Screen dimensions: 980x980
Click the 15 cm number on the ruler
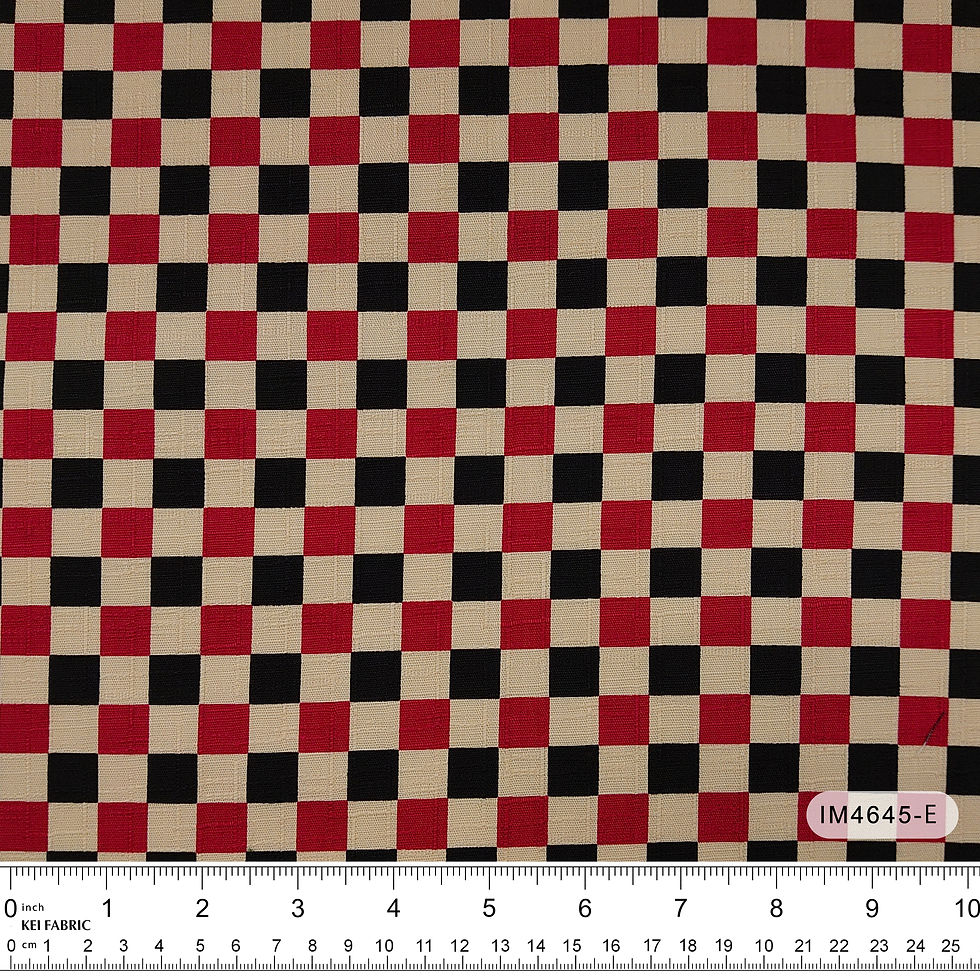[572, 946]
